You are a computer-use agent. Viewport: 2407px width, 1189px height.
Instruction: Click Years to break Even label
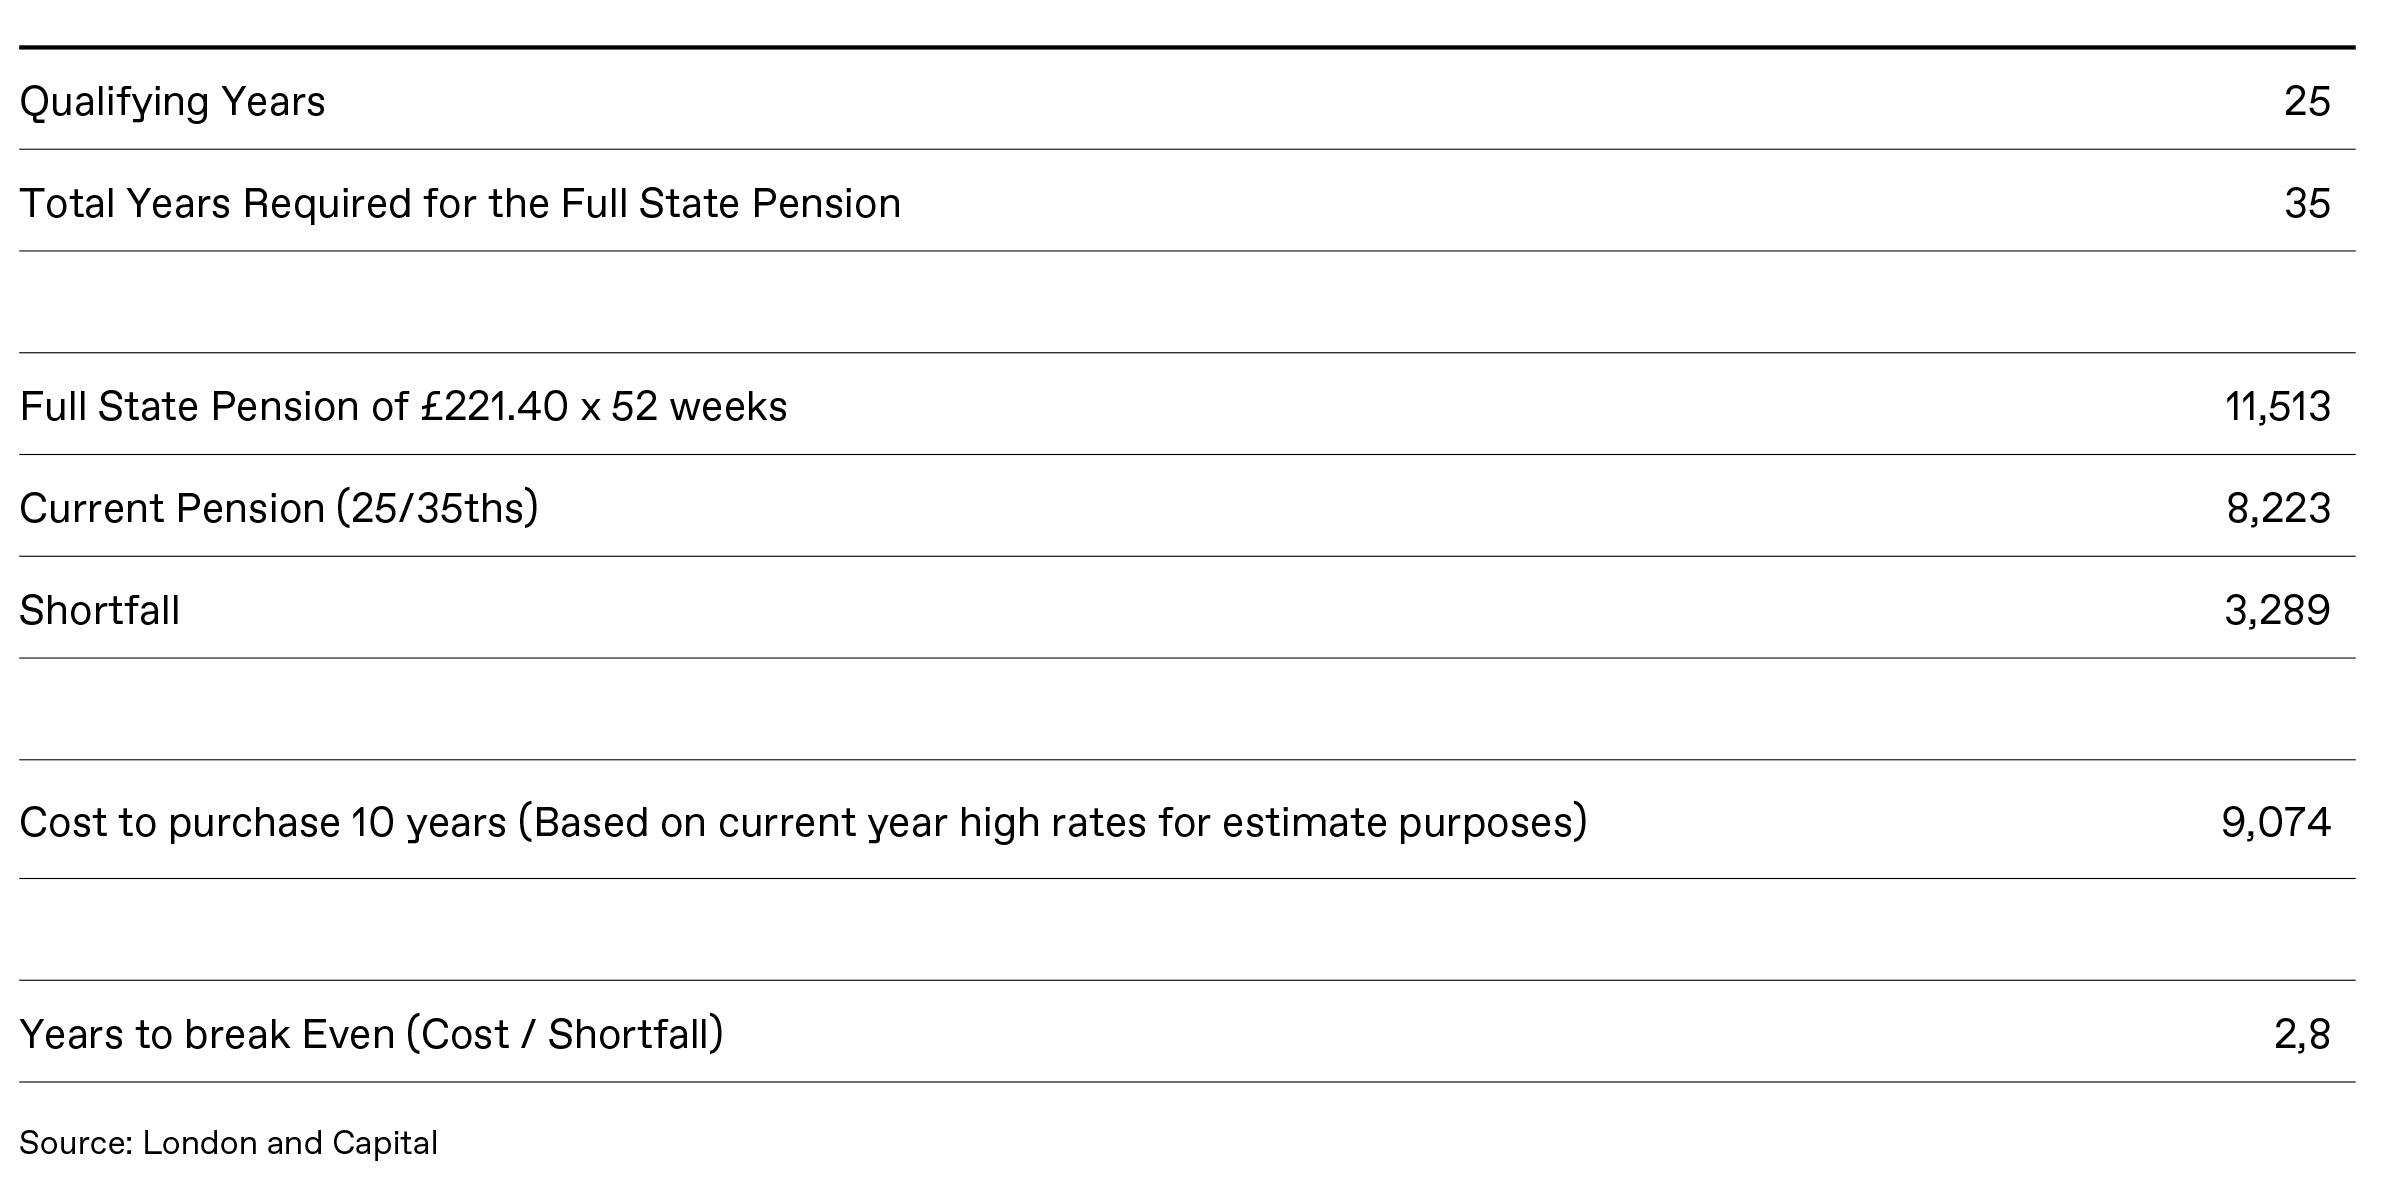(x=371, y=1035)
